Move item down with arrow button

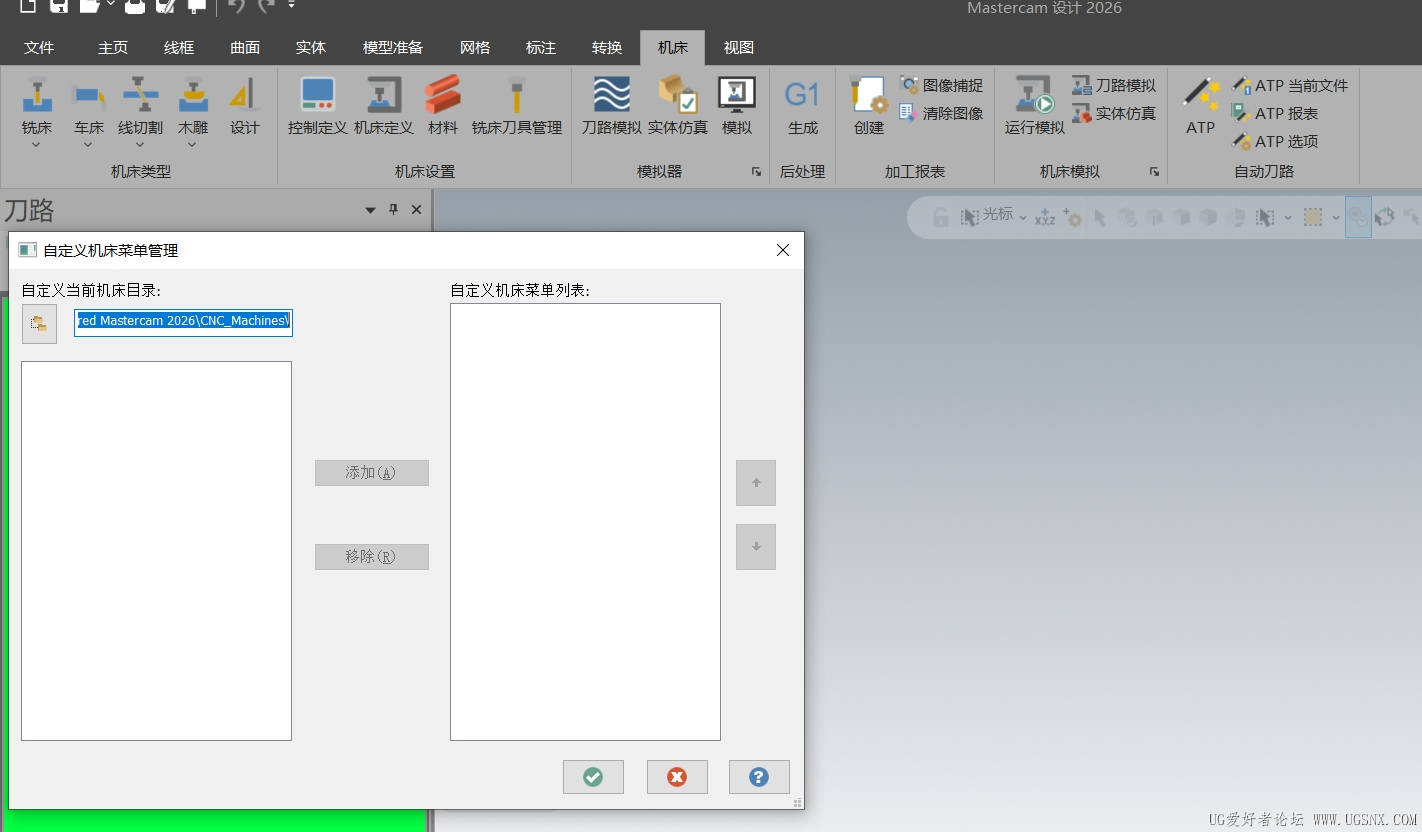(x=756, y=547)
